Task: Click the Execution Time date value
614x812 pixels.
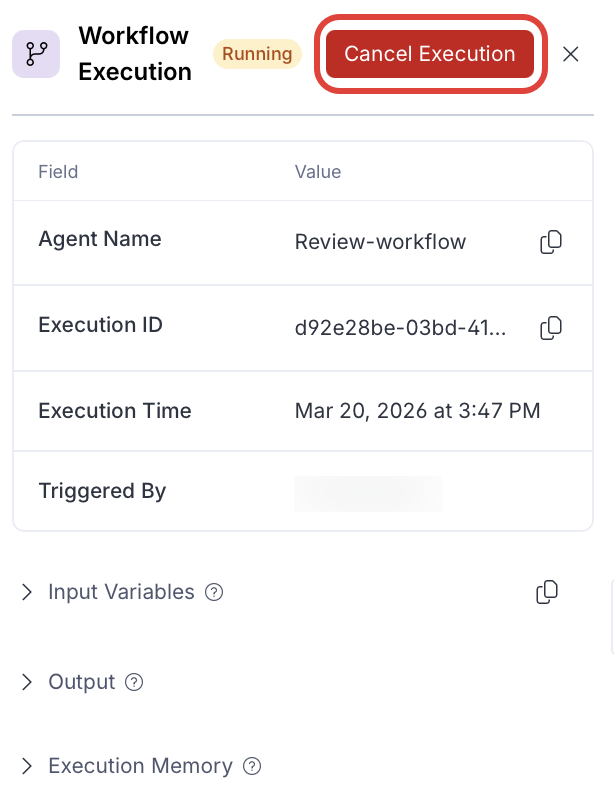Action: click(x=417, y=411)
